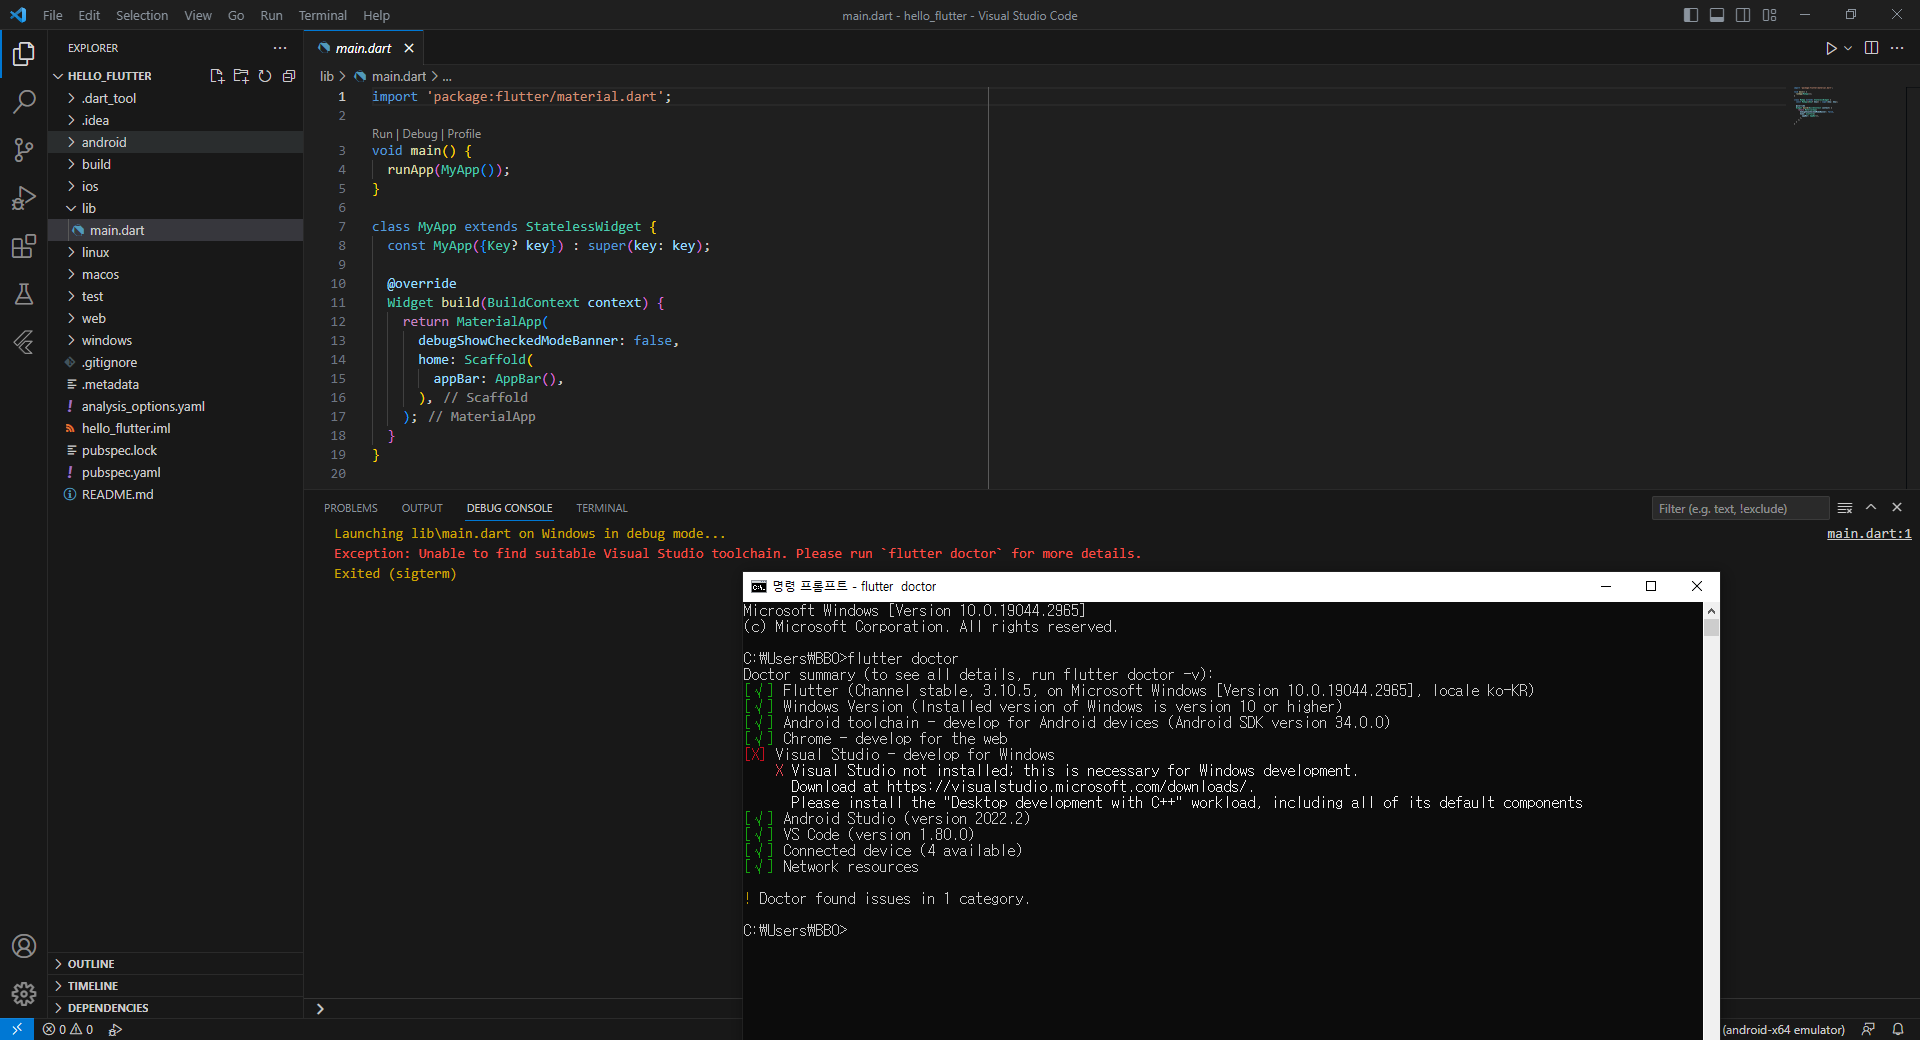Split the editor to the right
This screenshot has height=1040, width=1920.
[x=1871, y=48]
